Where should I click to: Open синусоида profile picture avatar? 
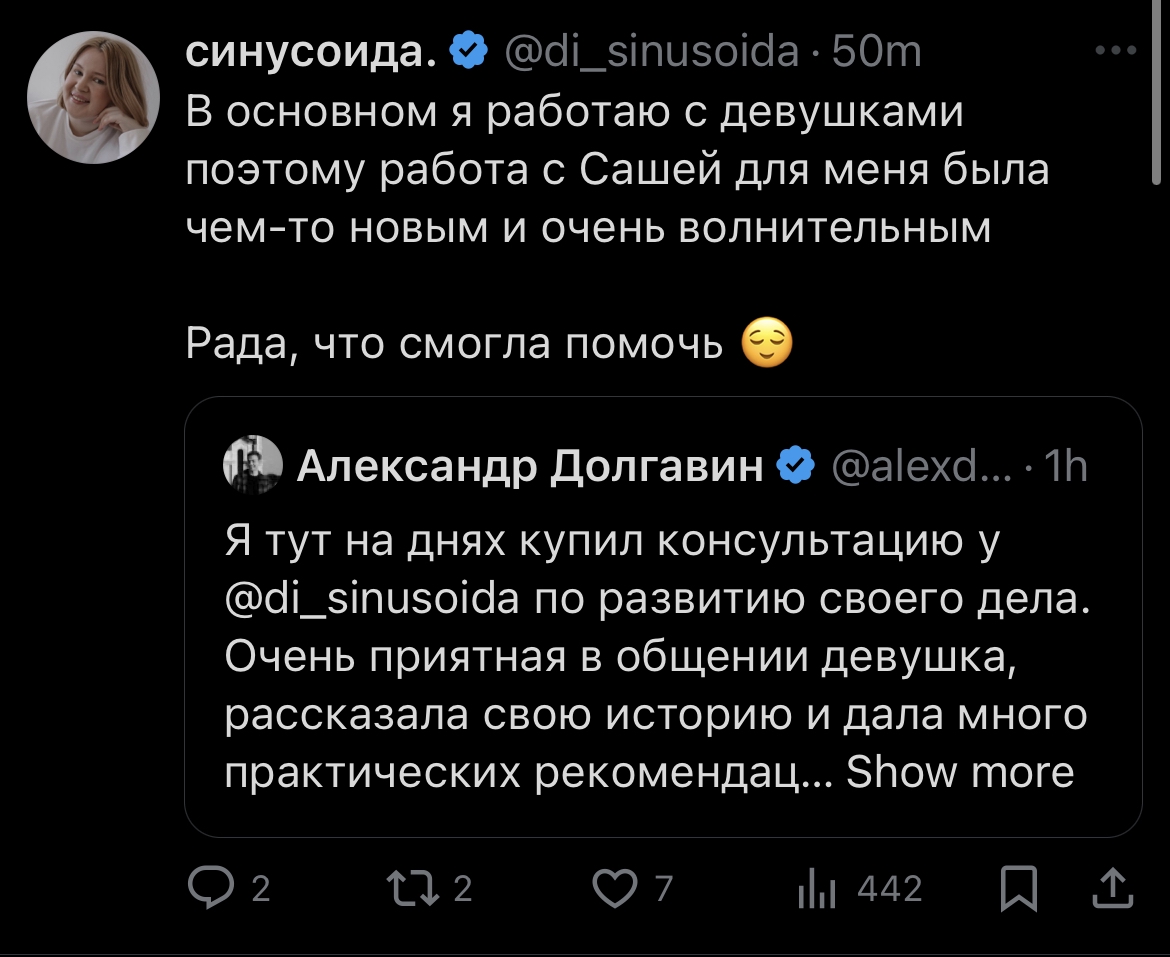(93, 97)
